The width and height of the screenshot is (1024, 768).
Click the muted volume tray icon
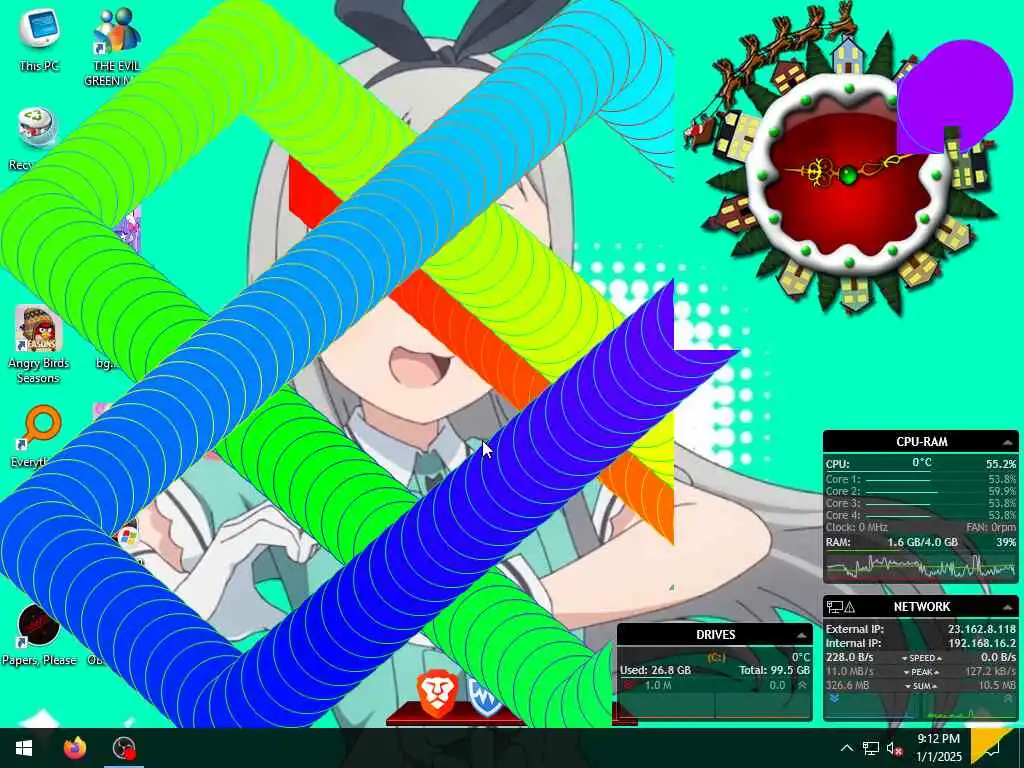coord(894,749)
